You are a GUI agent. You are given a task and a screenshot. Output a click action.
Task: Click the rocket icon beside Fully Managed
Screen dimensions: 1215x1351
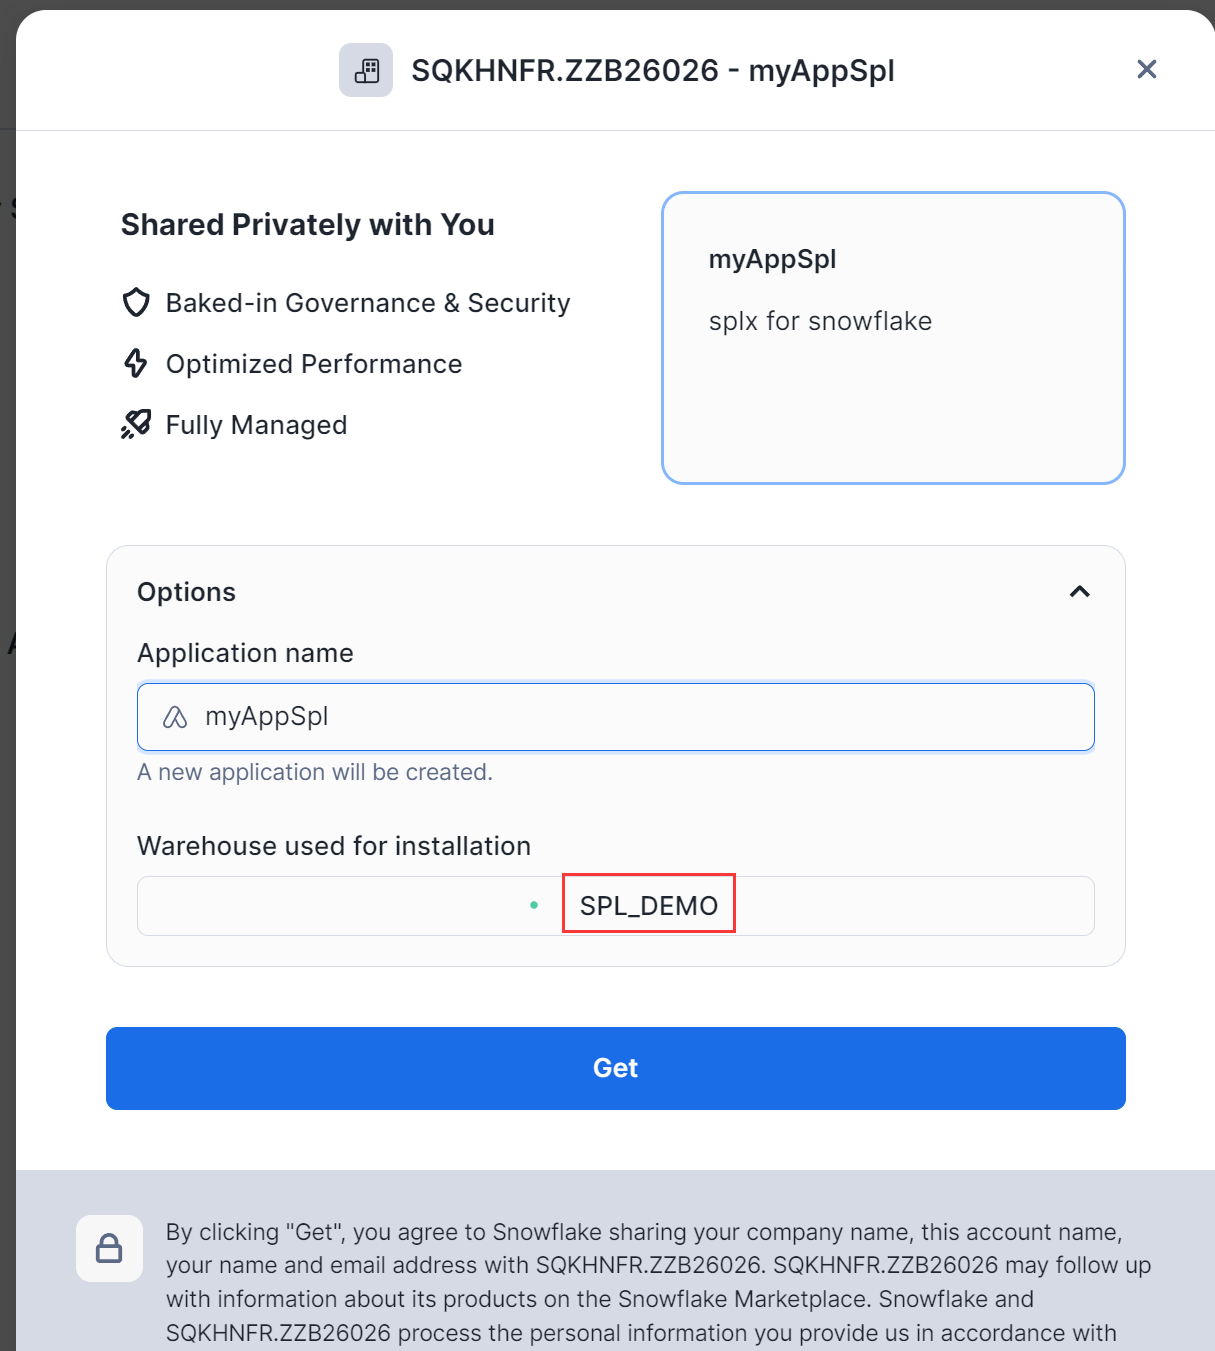(136, 424)
